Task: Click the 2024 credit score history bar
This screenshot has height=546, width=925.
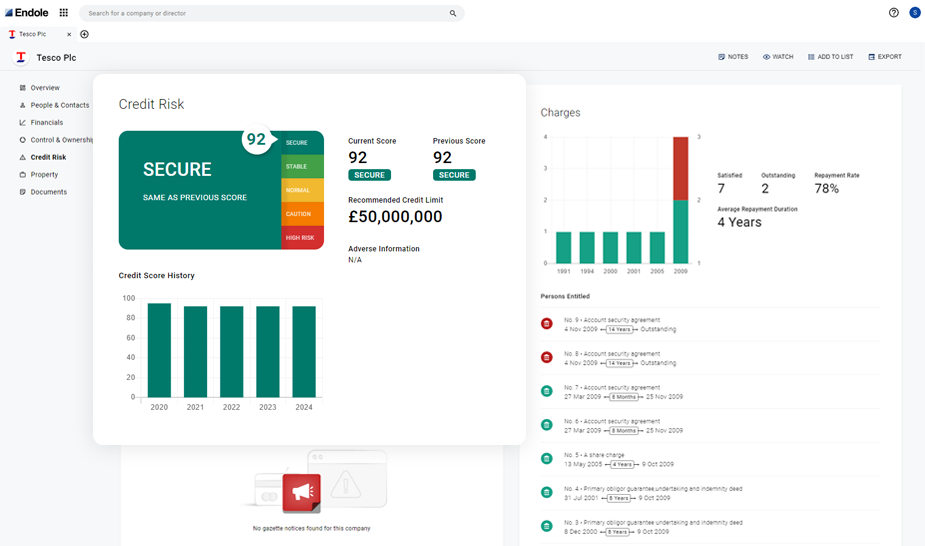Action: pyautogui.click(x=304, y=351)
